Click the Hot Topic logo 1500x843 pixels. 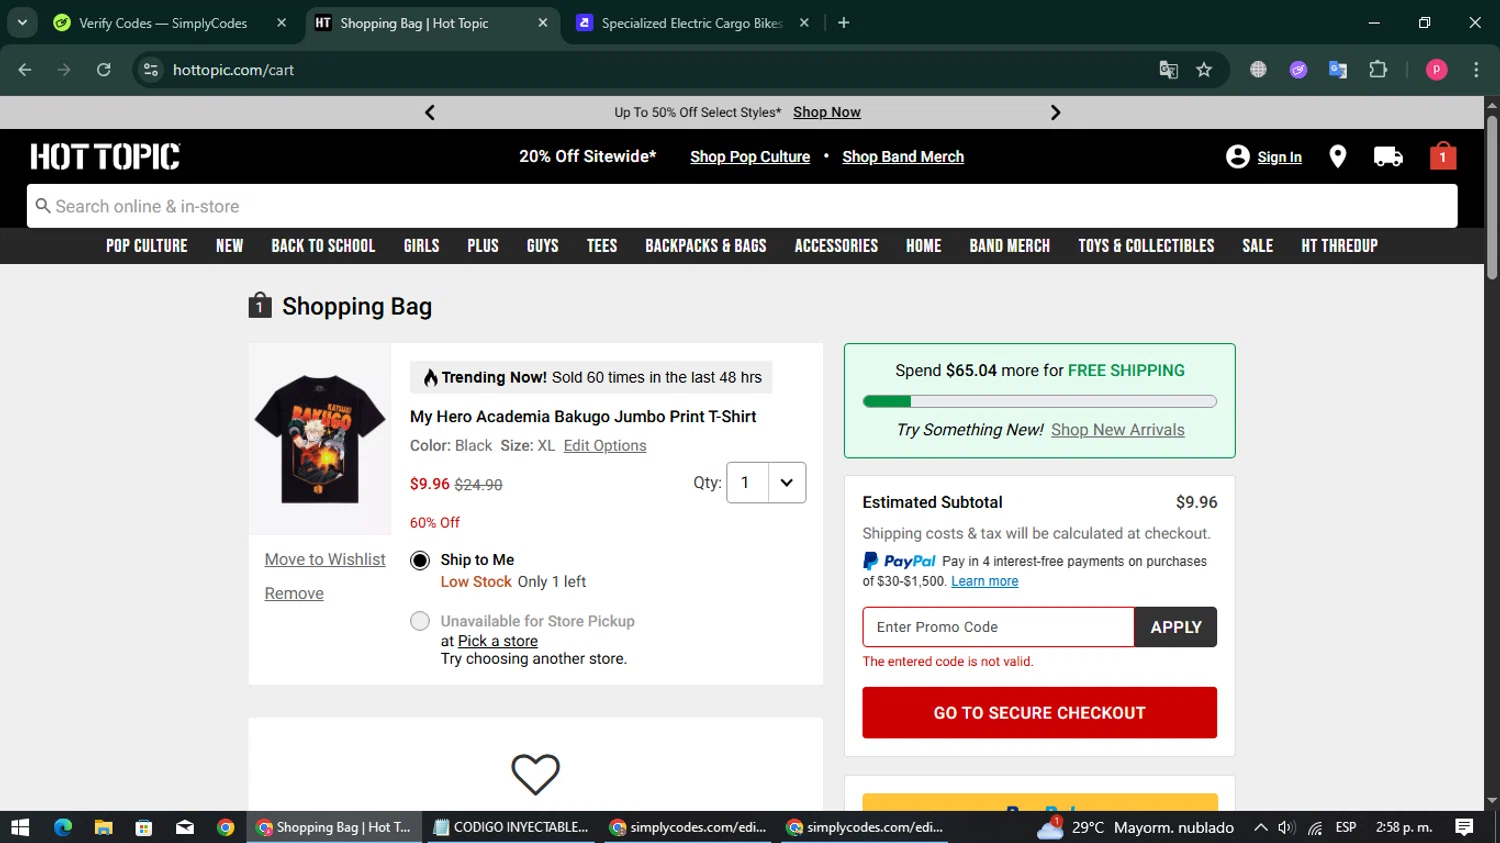(105, 156)
